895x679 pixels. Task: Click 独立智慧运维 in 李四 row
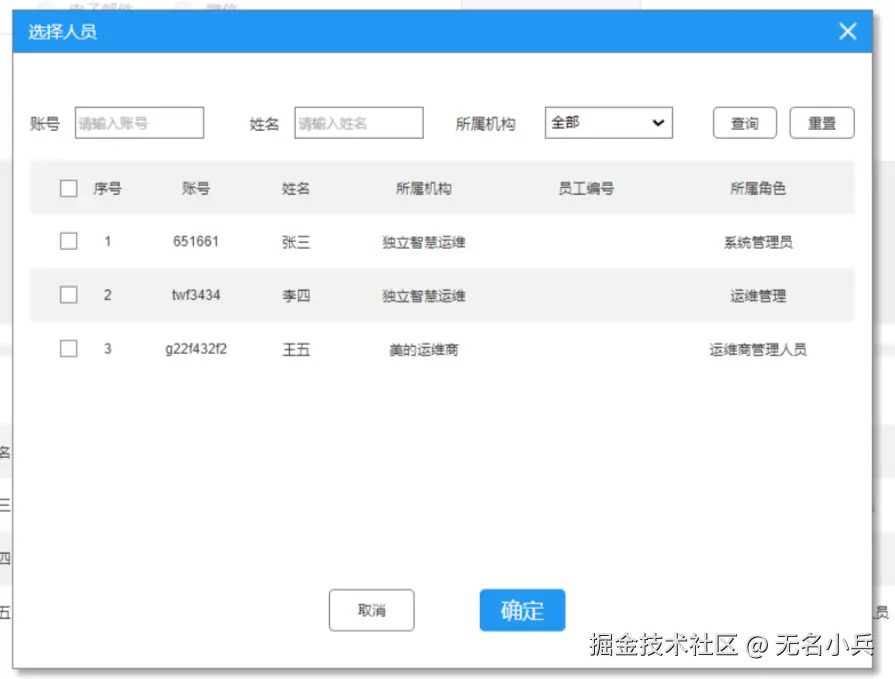(x=424, y=296)
